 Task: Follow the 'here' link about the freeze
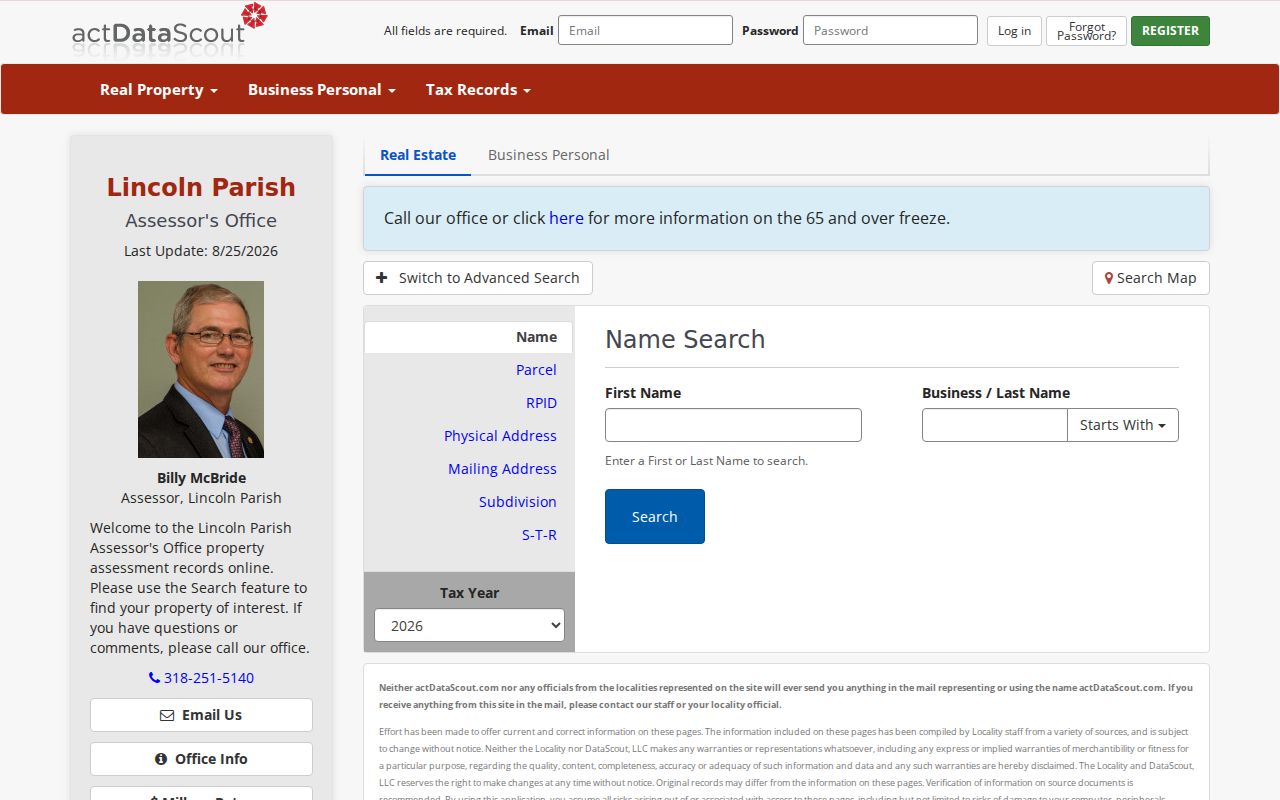566,218
